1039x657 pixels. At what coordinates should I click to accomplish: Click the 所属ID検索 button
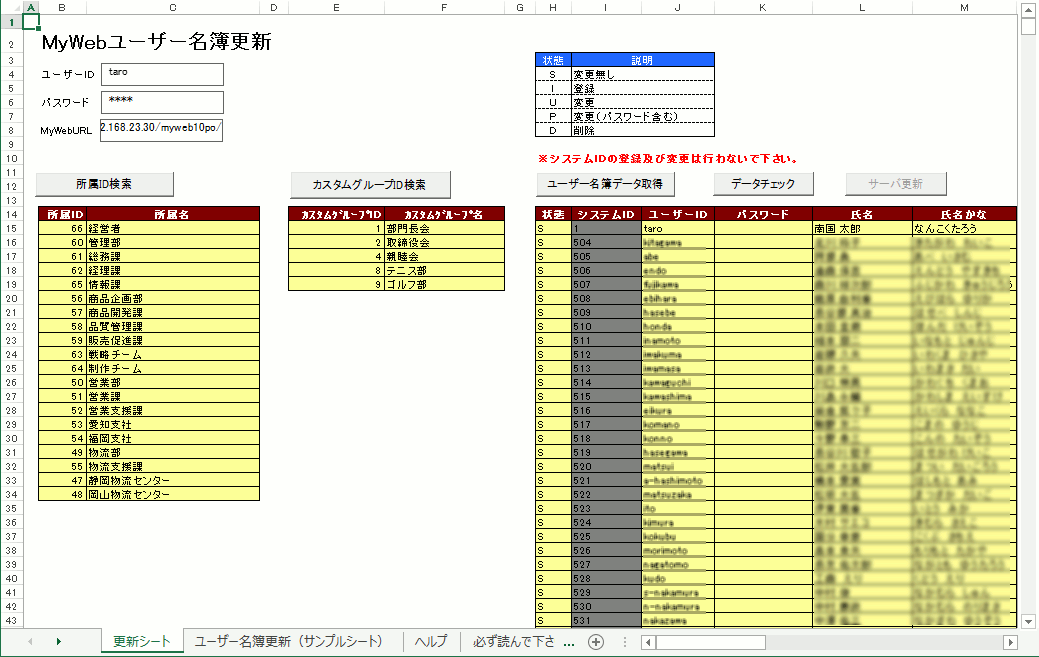pos(105,184)
